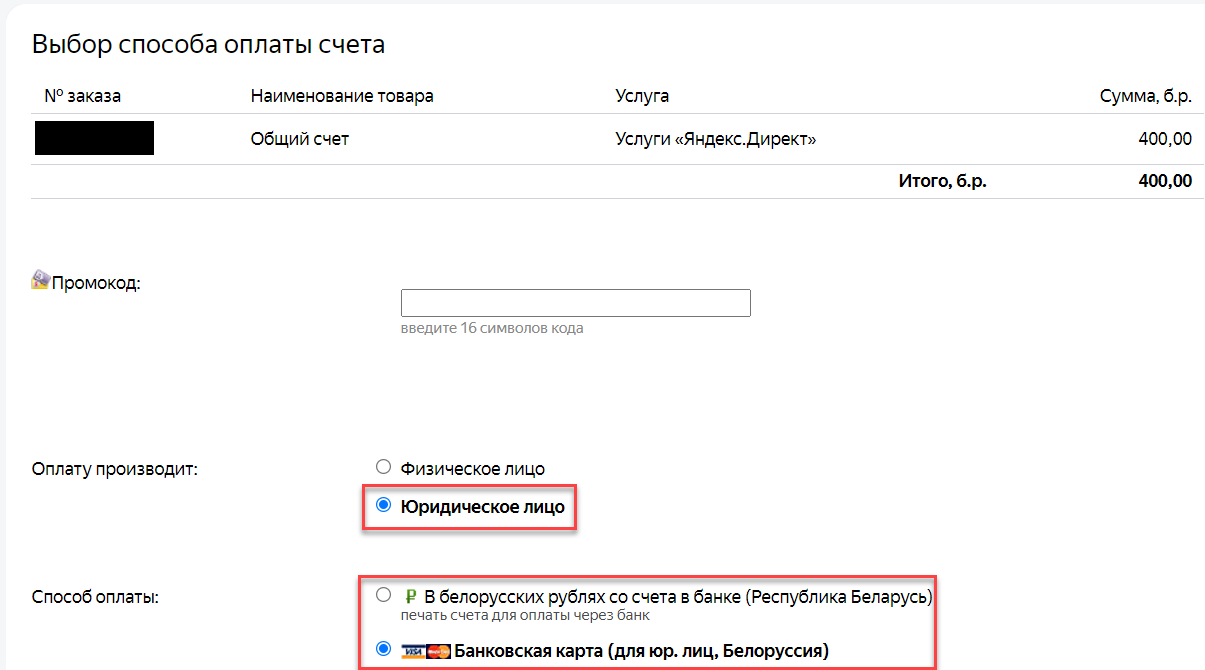Choose Банковская карта payment option
This screenshot has width=1205, height=670.
383,650
